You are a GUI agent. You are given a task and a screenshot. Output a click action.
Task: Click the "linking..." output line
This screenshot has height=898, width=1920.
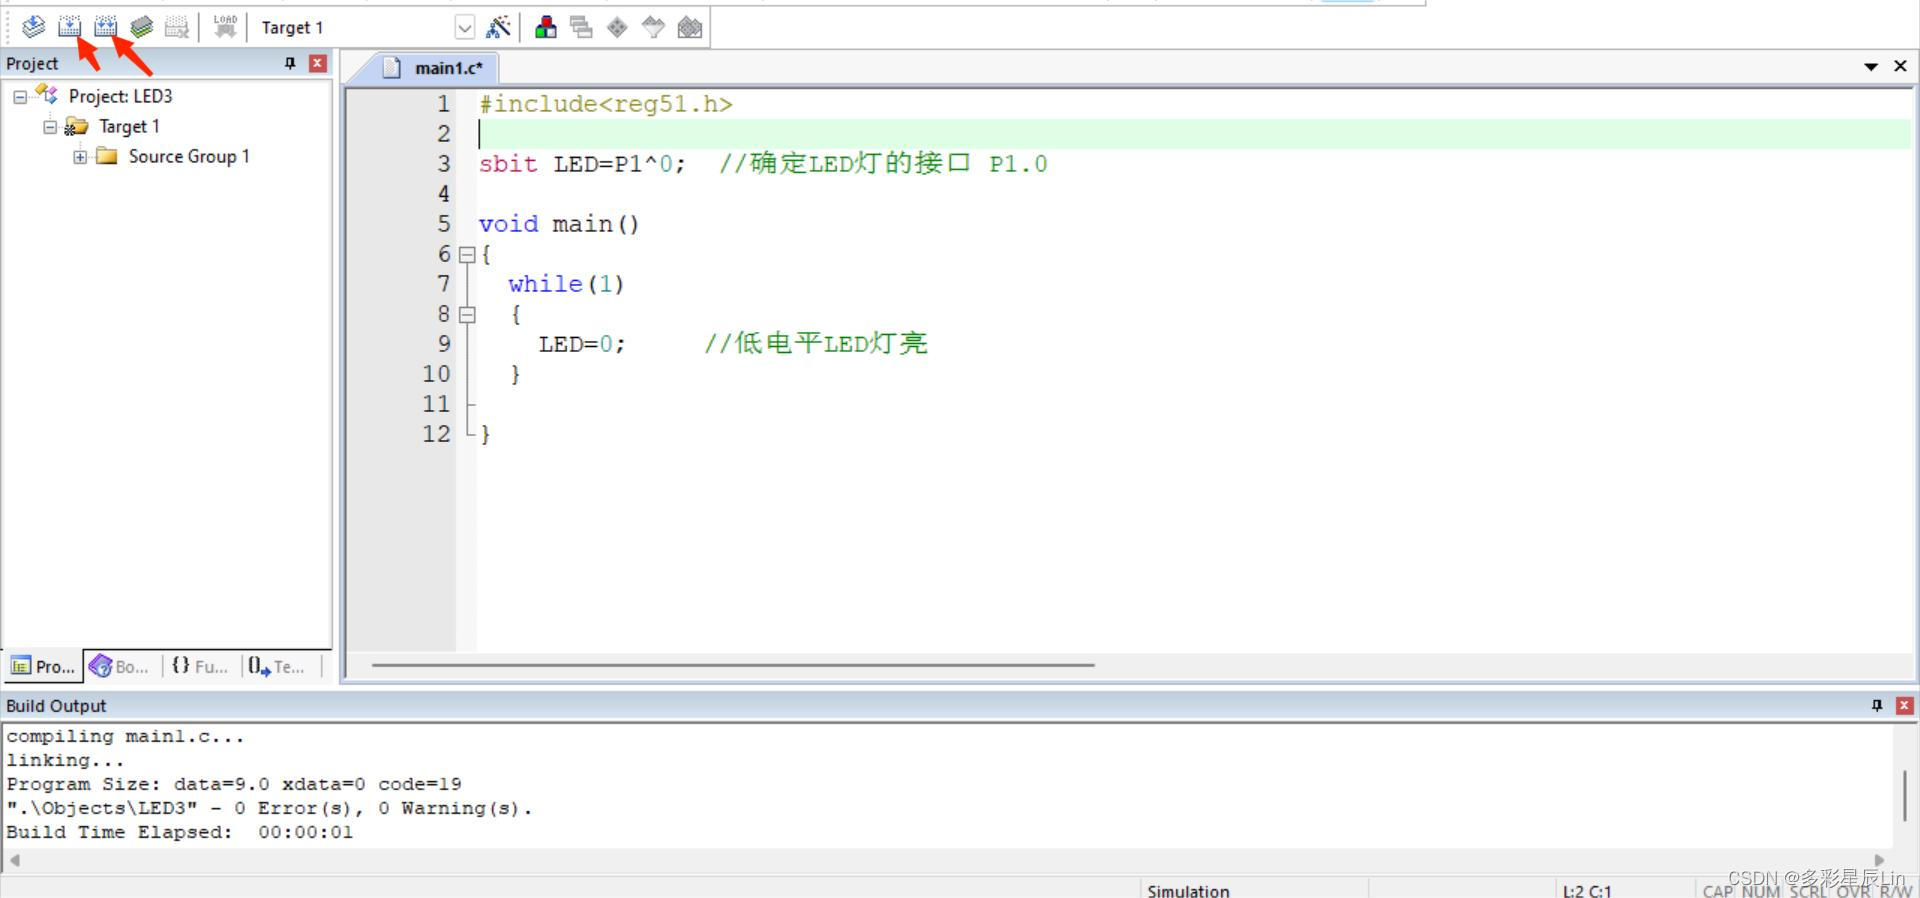[65, 760]
